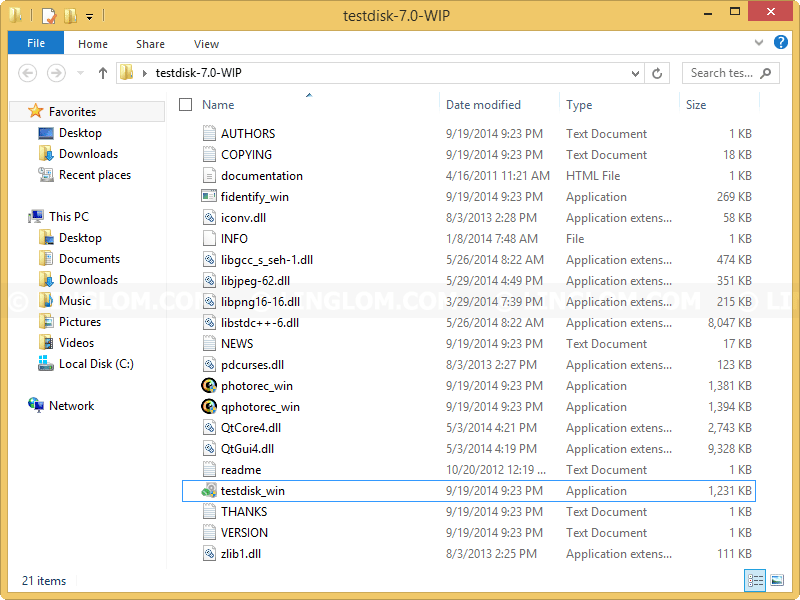Sort by the Name column header
800x600 pixels.
click(x=218, y=105)
